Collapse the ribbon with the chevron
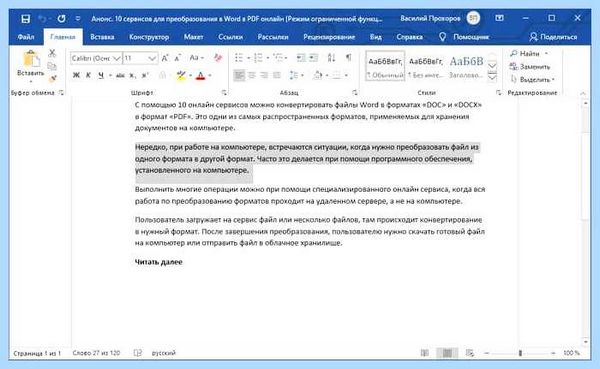This screenshot has width=600, height=369. point(583,93)
